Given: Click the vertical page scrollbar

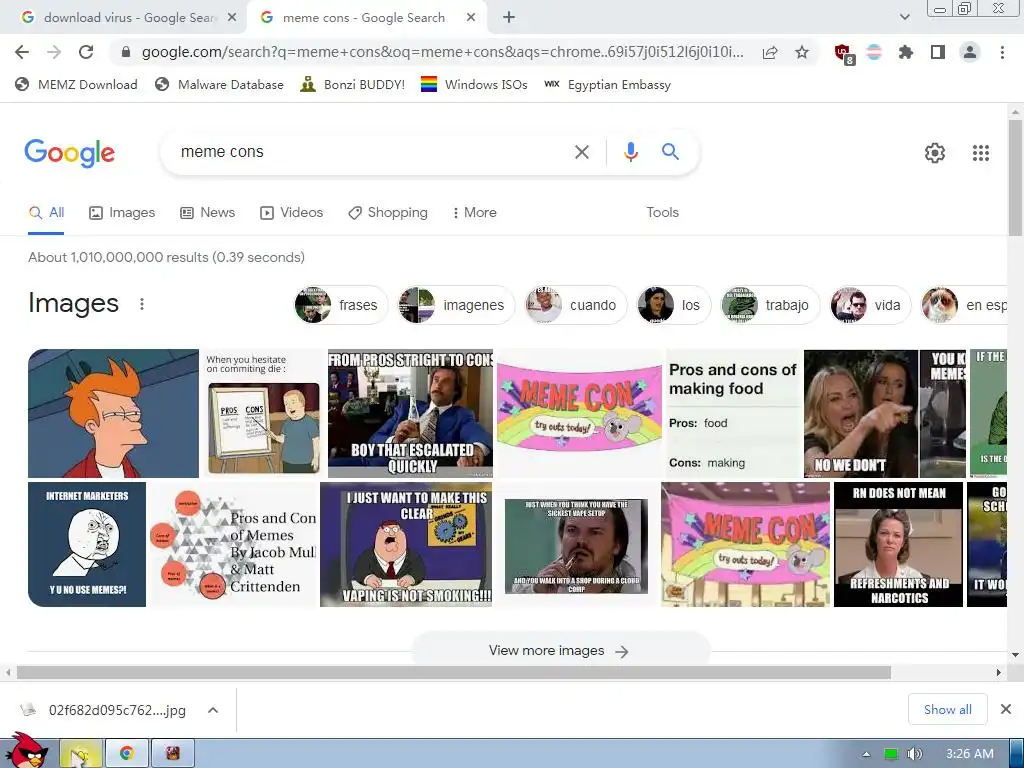Looking at the screenshot, I should (x=1016, y=176).
